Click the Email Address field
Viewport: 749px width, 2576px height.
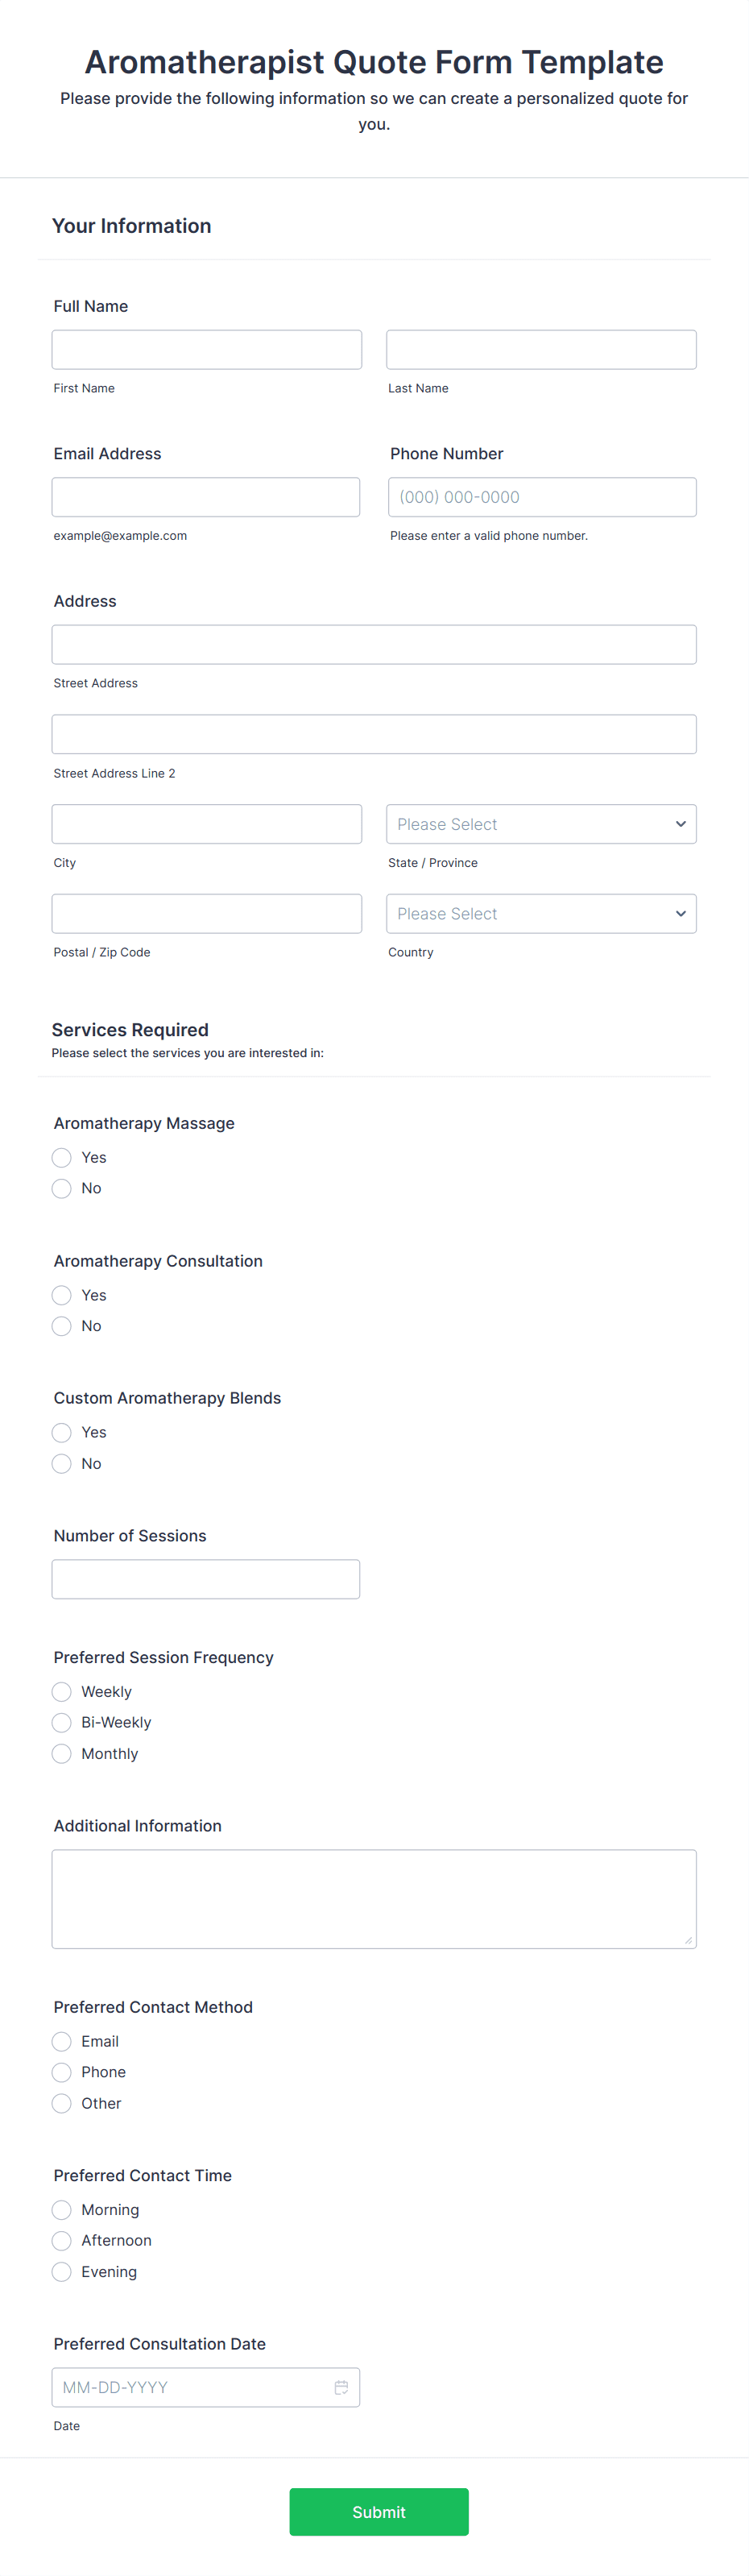(x=206, y=497)
